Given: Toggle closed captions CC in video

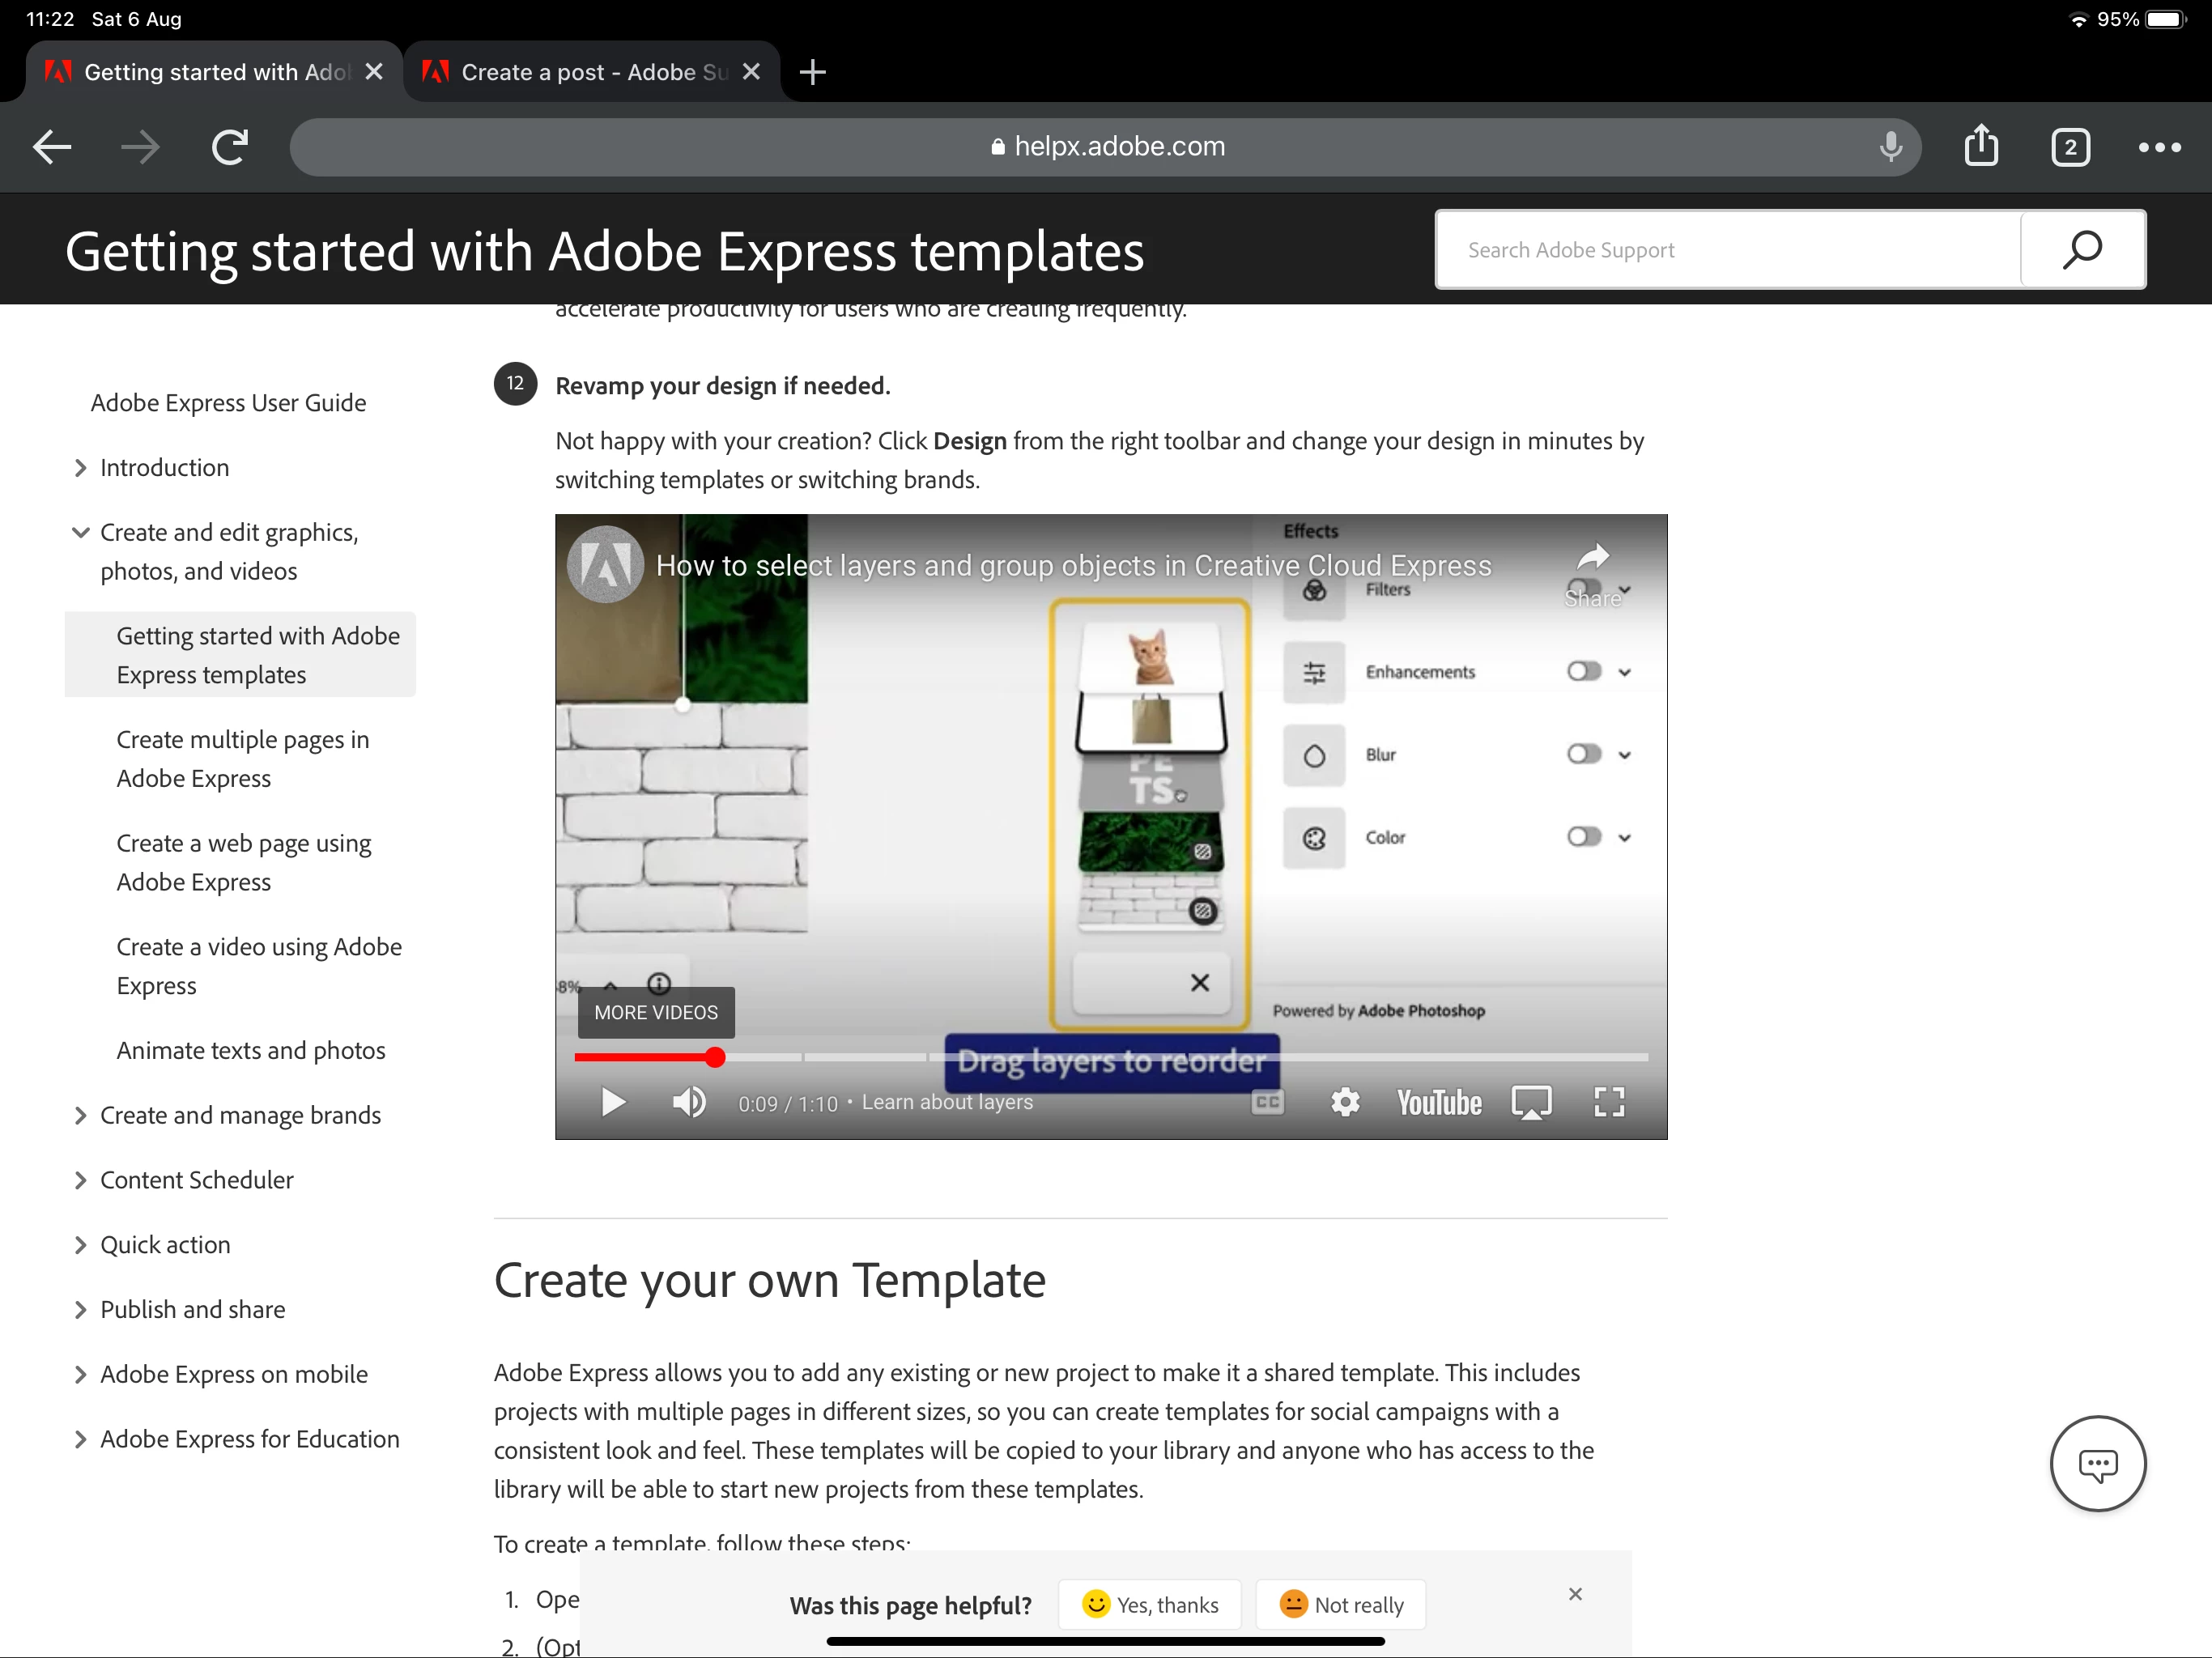Looking at the screenshot, I should click(1267, 1102).
